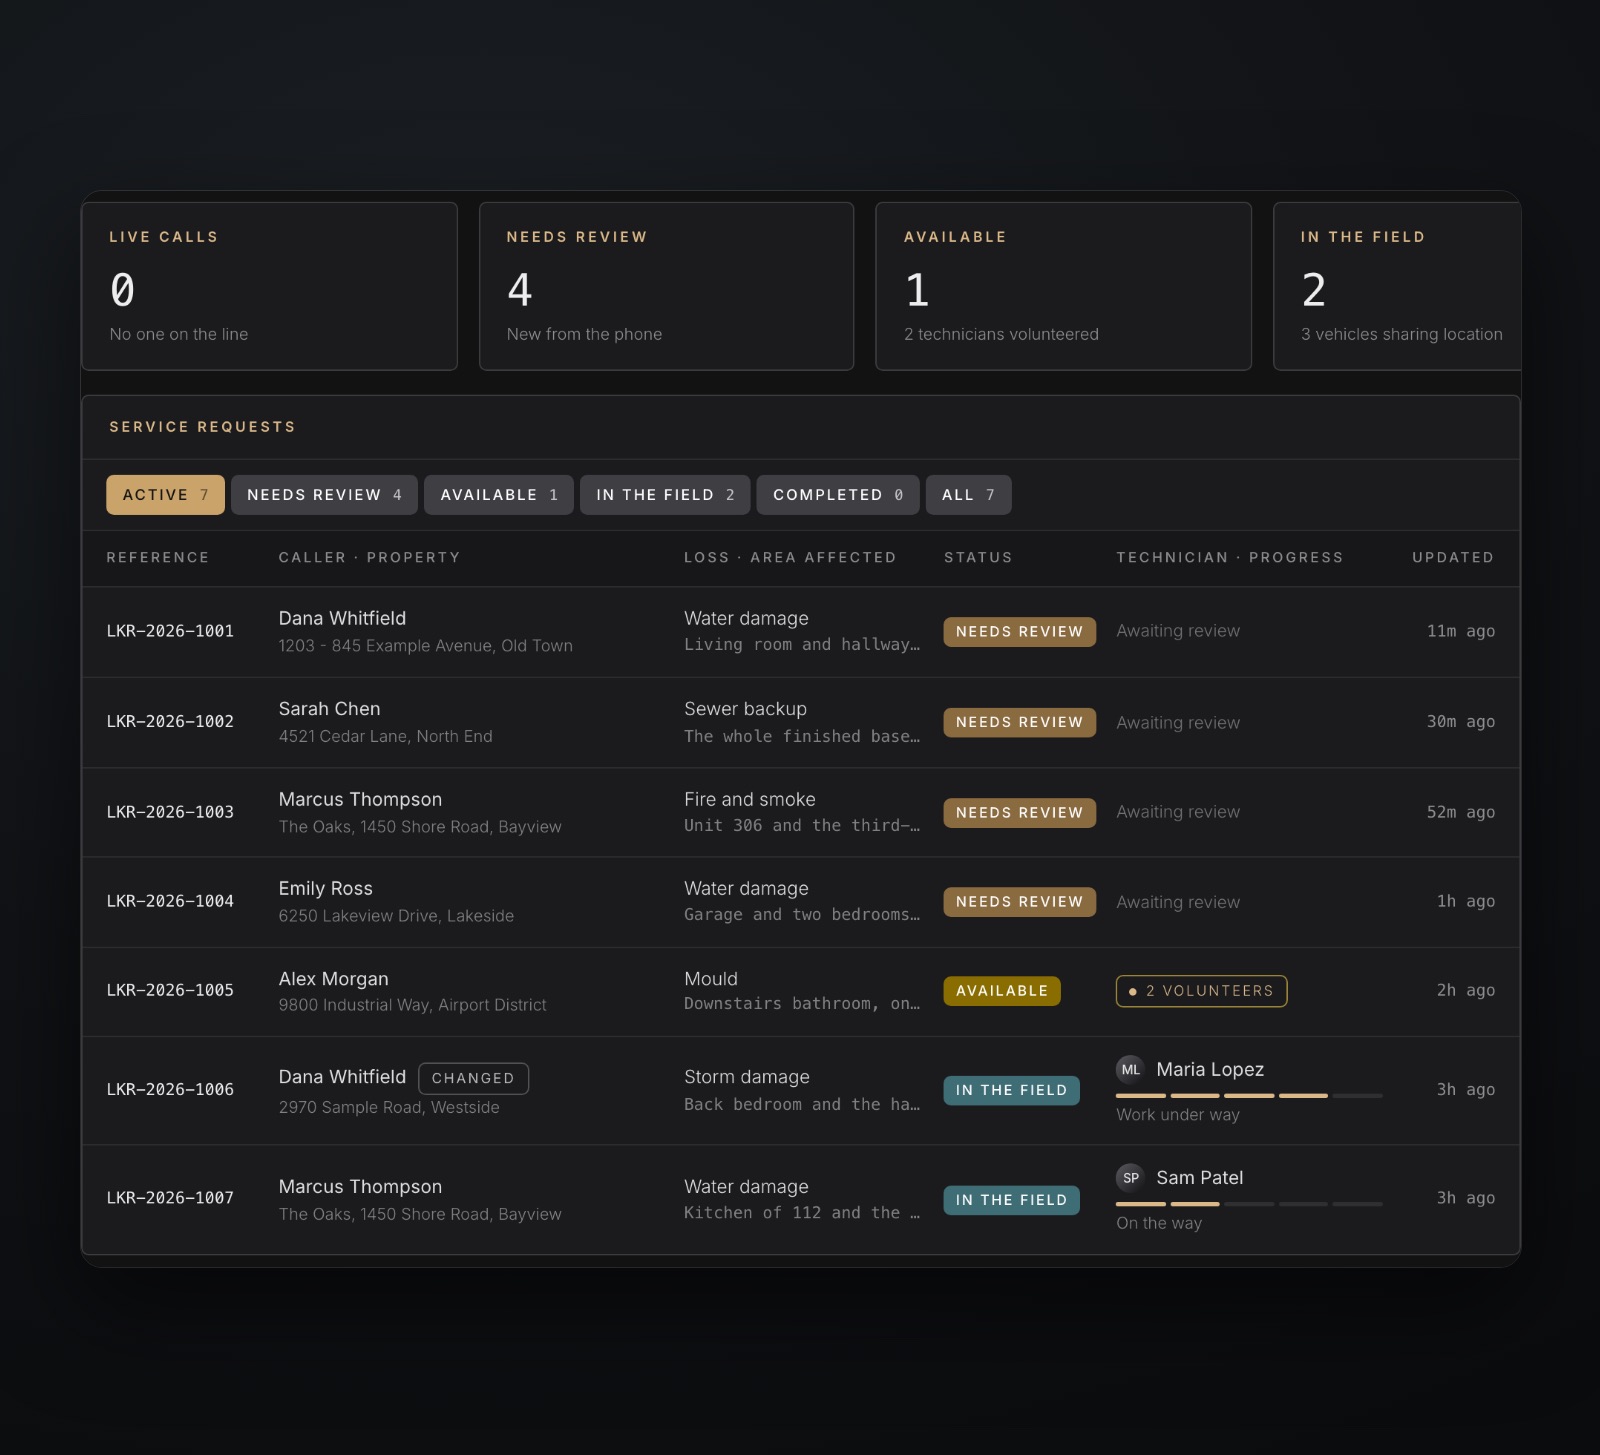
Task: Click Needs Review status for Sarah Chen
Action: tap(1019, 722)
